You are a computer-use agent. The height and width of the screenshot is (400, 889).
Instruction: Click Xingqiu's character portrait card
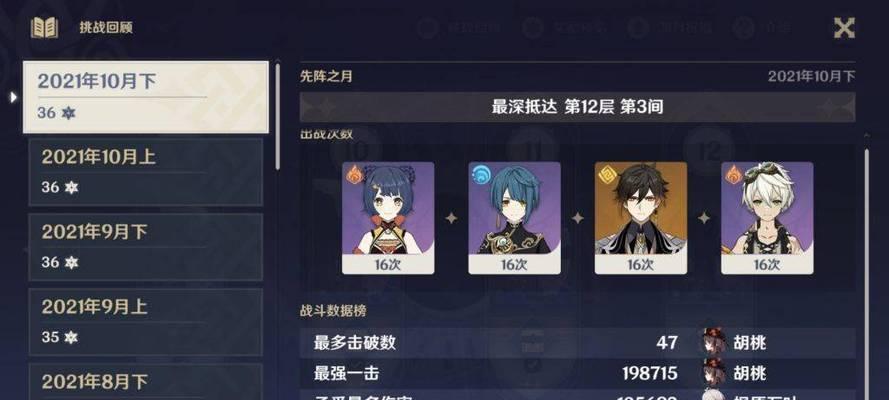point(514,218)
